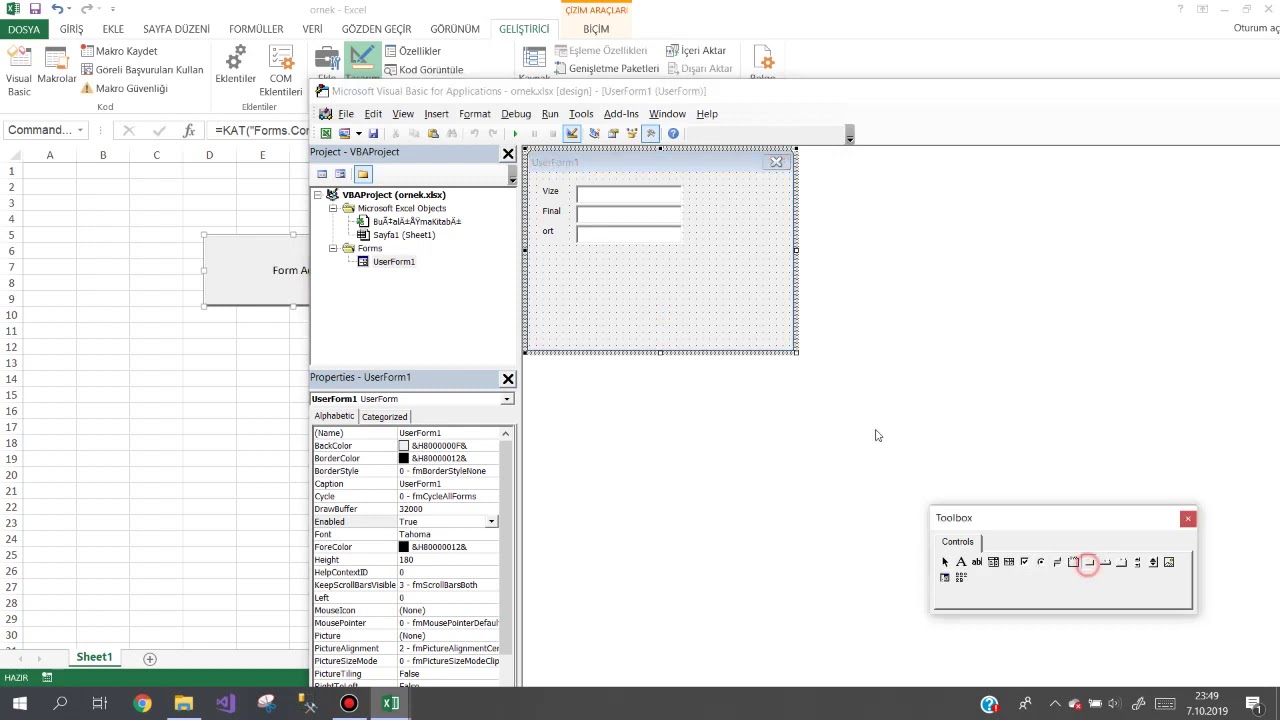
Task: Click the Final text box on UserForm1
Action: (x=628, y=214)
